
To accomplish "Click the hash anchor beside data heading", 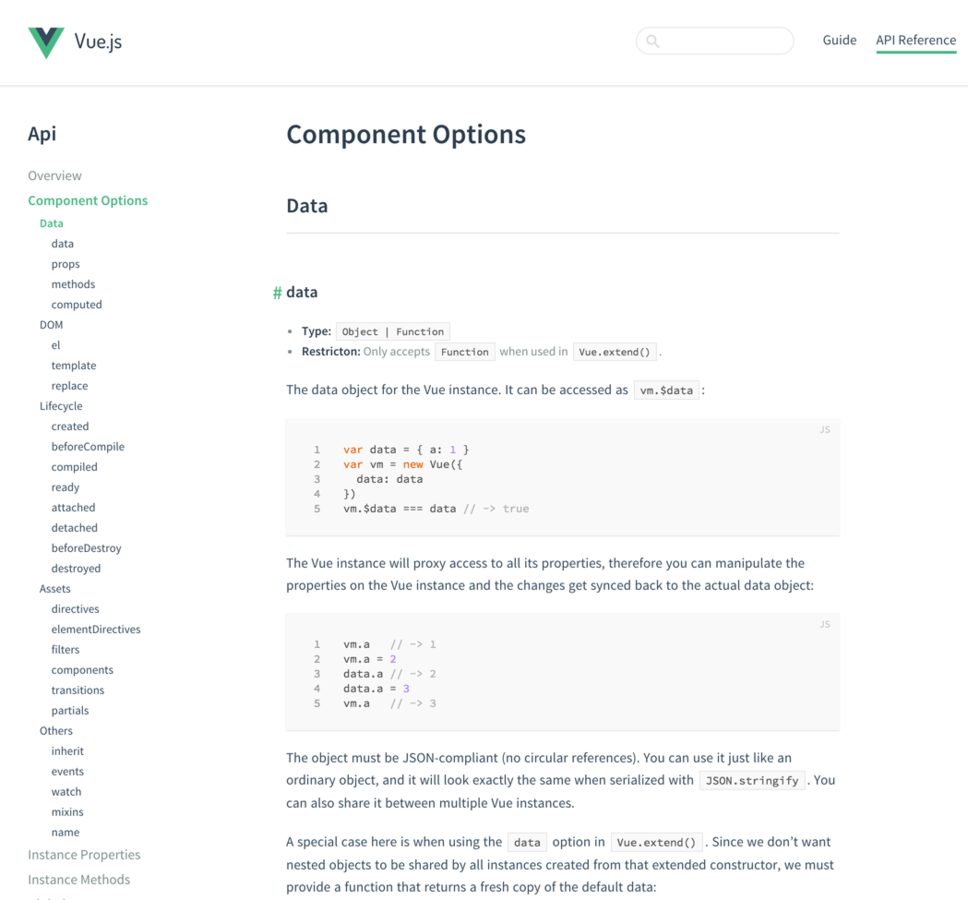I will pos(277,293).
